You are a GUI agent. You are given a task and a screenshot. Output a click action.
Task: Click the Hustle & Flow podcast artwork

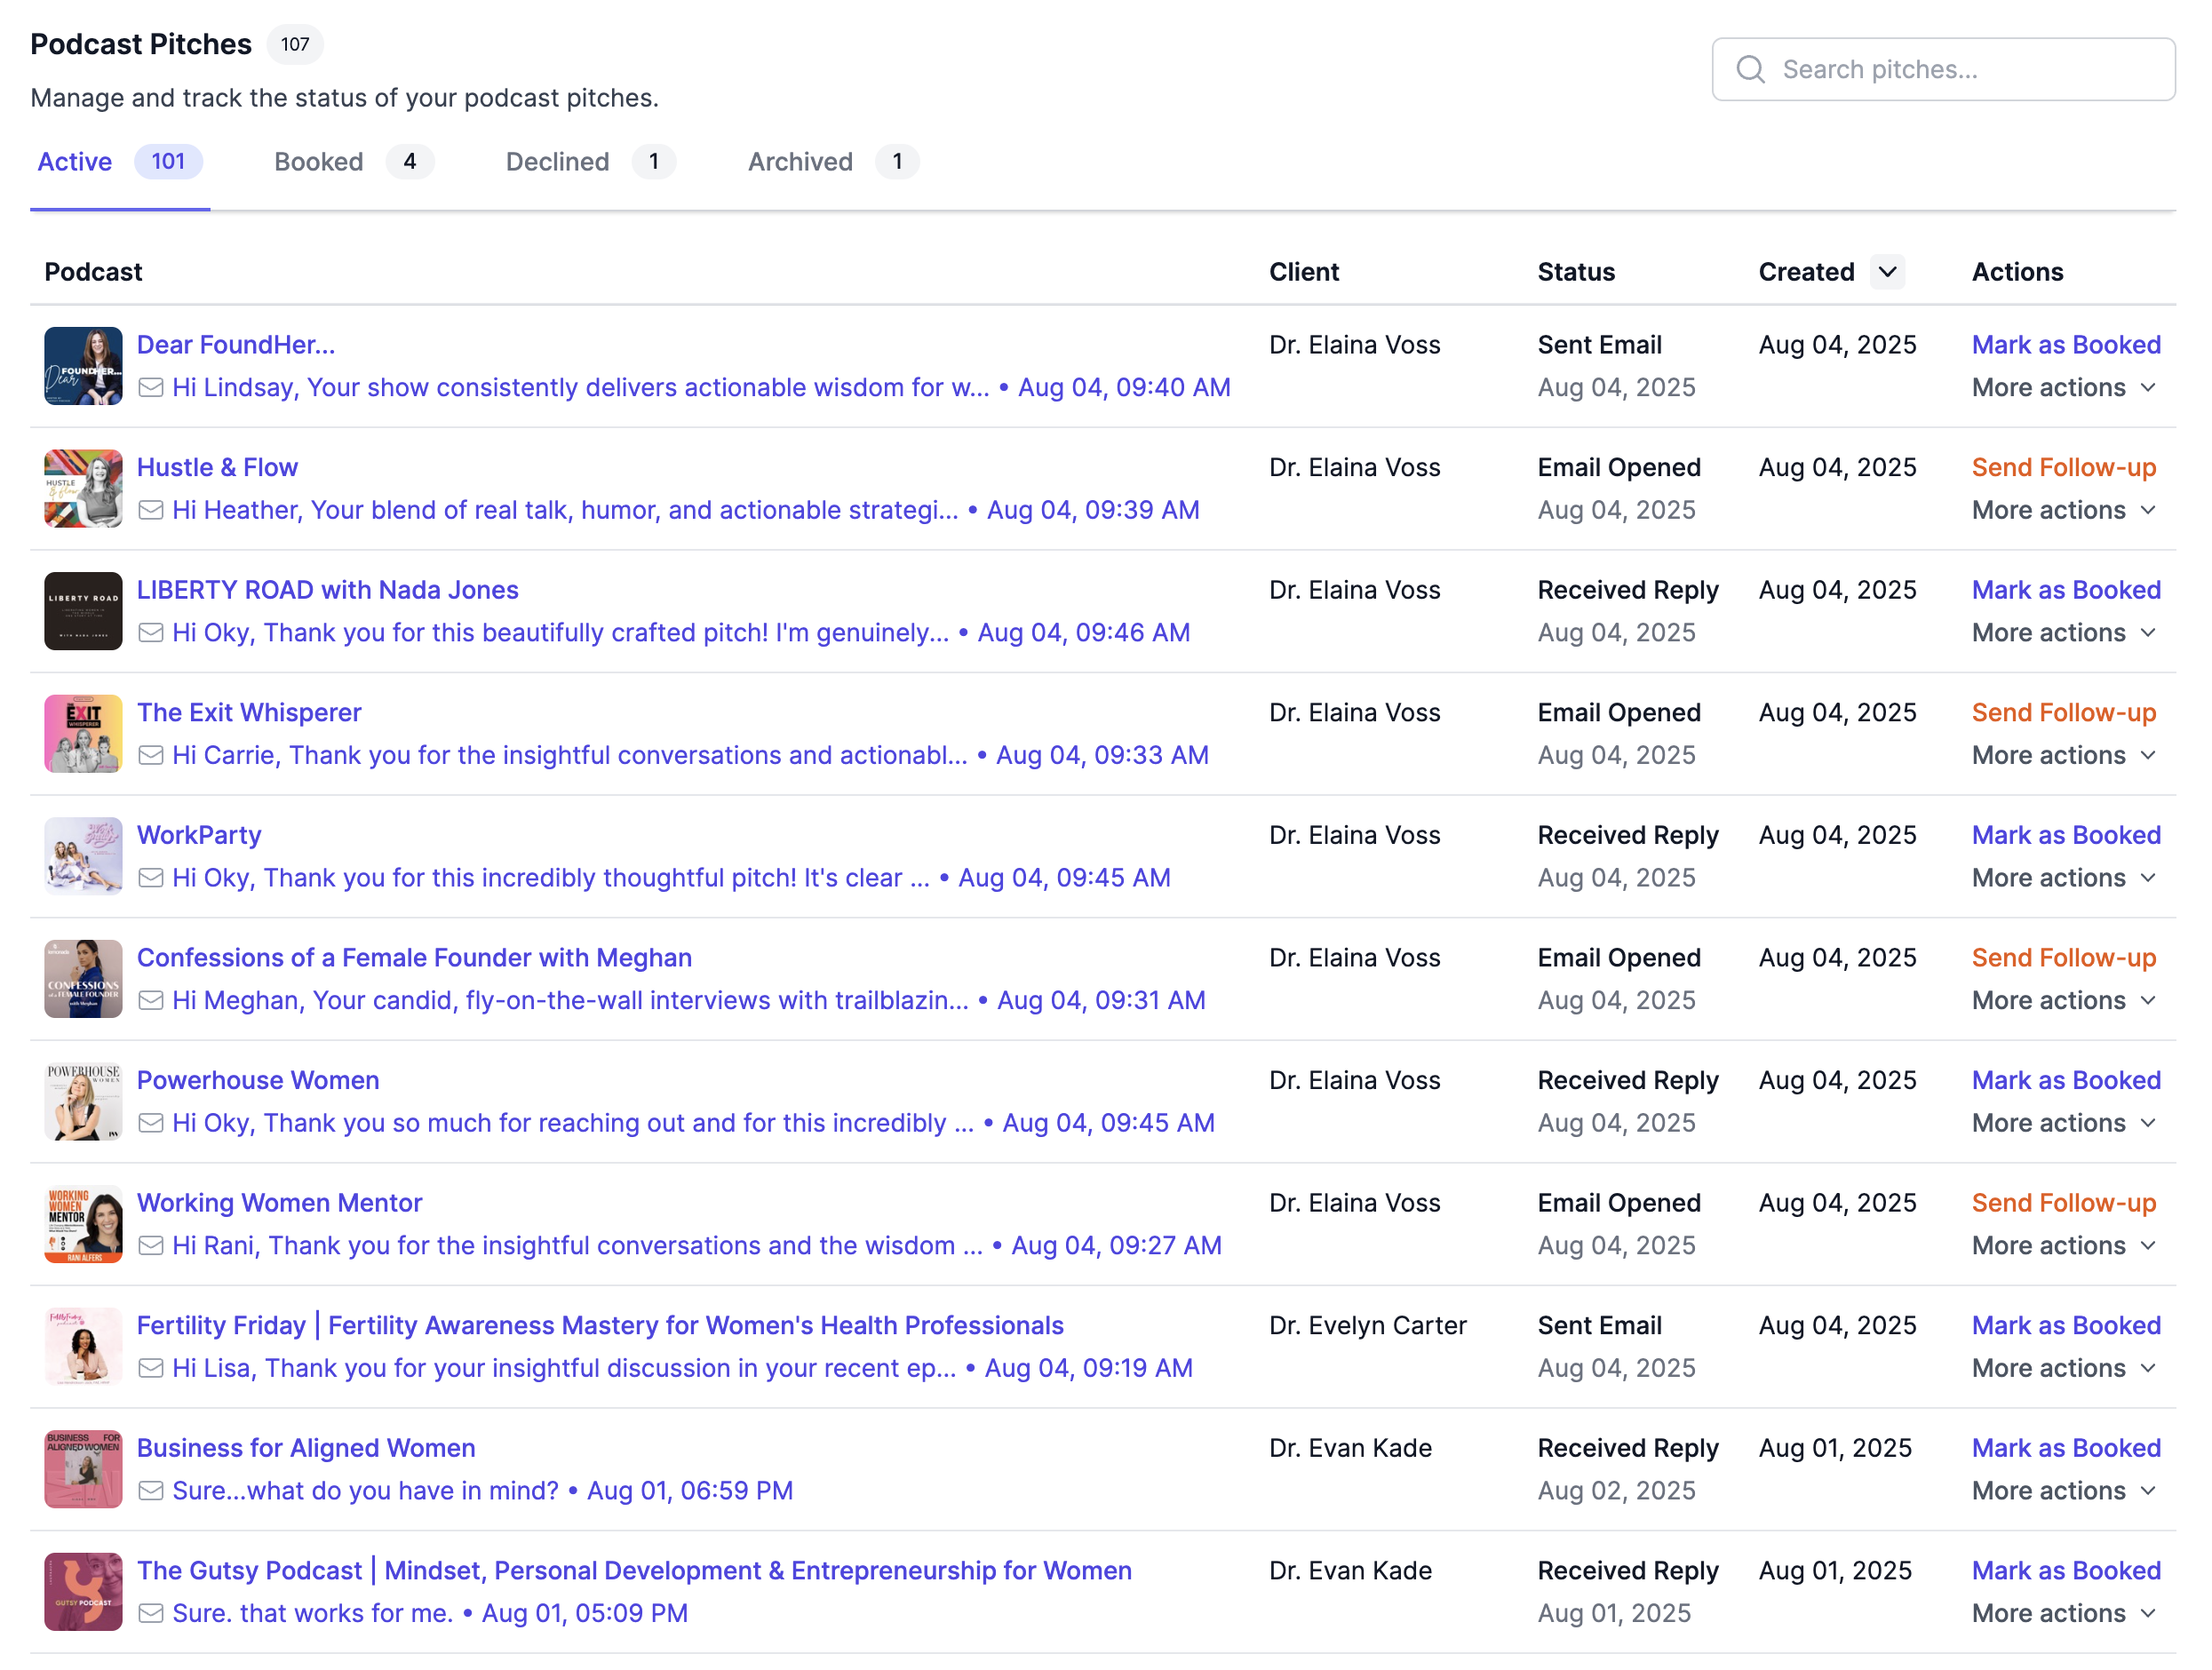coord(83,489)
